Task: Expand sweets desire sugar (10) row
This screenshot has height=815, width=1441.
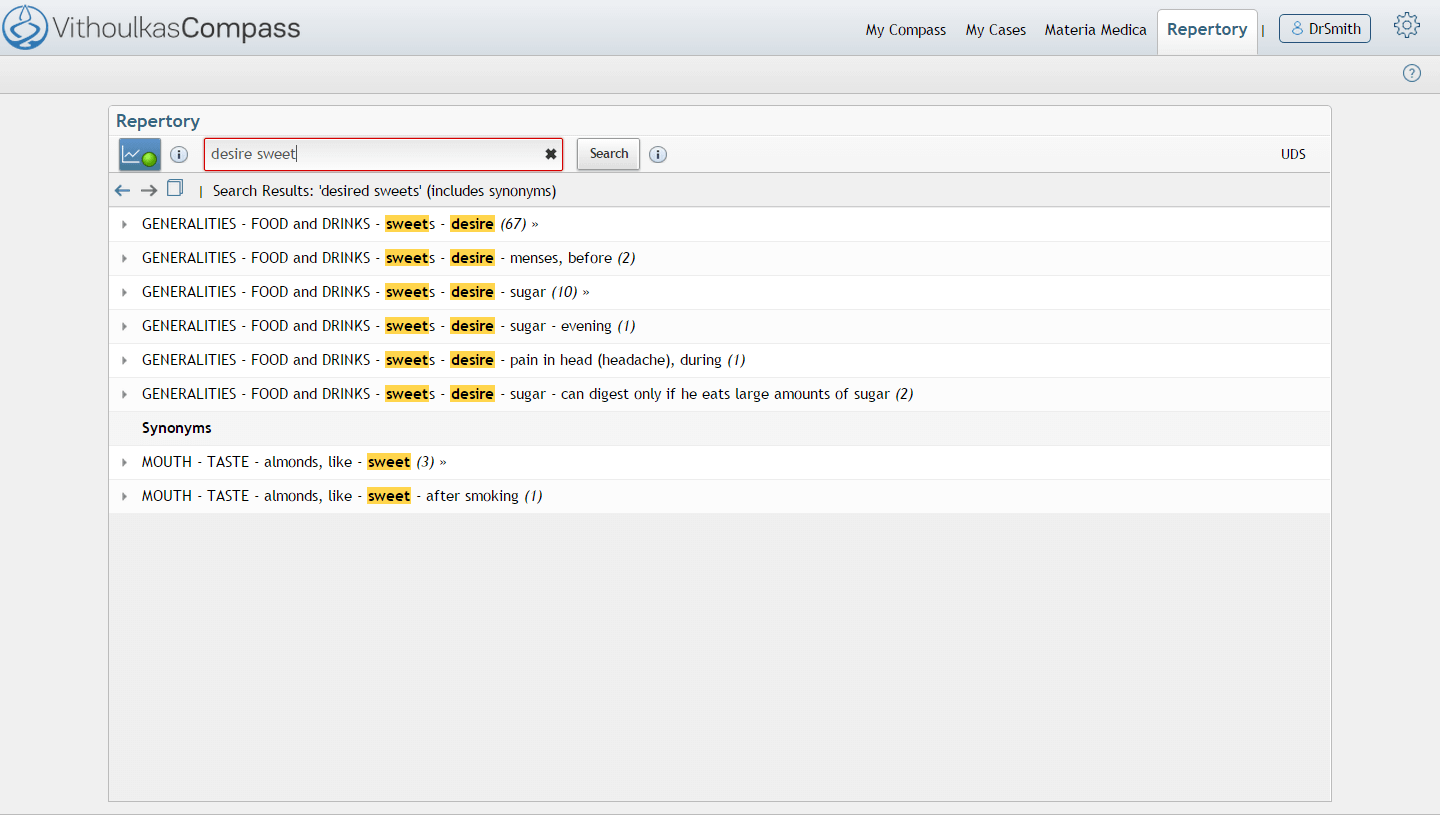Action: point(124,292)
